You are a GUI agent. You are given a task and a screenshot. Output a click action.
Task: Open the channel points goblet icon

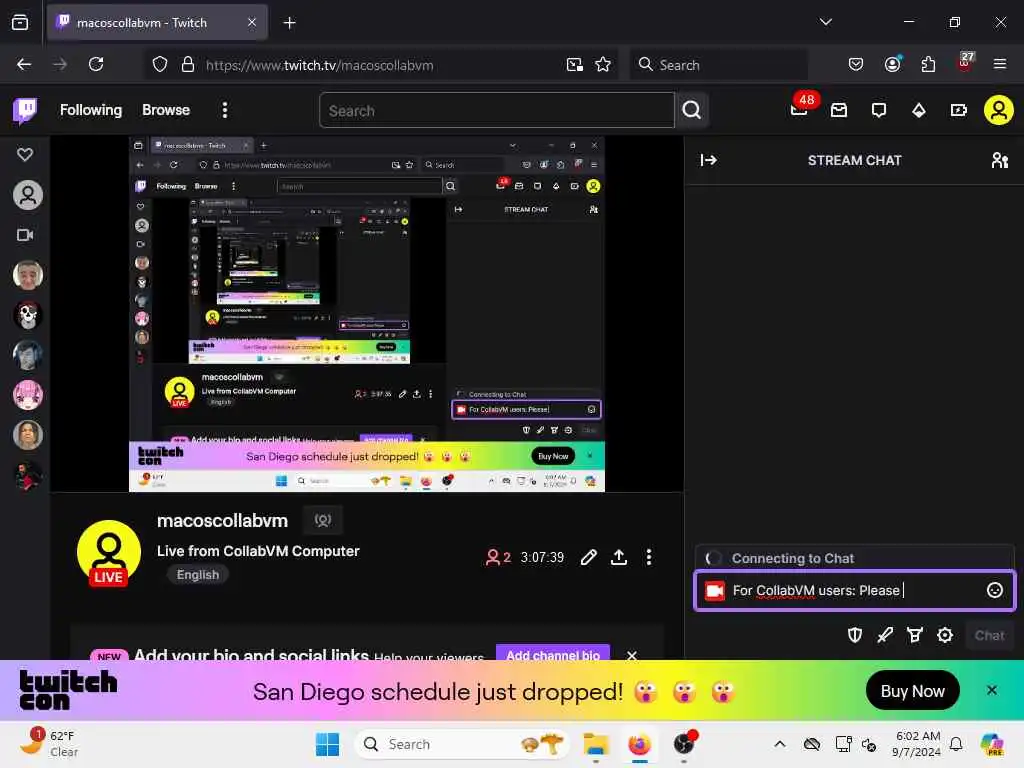(915, 635)
